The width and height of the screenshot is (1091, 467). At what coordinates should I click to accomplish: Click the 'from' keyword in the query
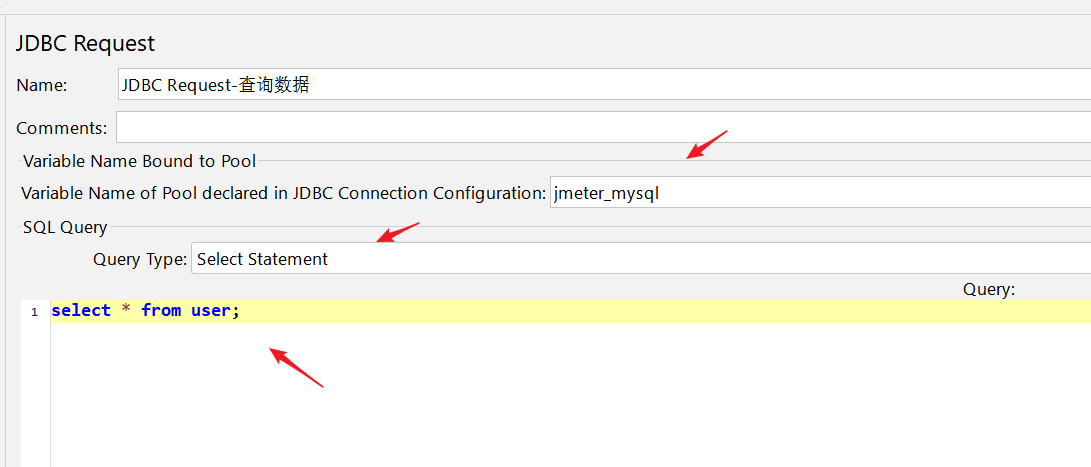click(161, 311)
